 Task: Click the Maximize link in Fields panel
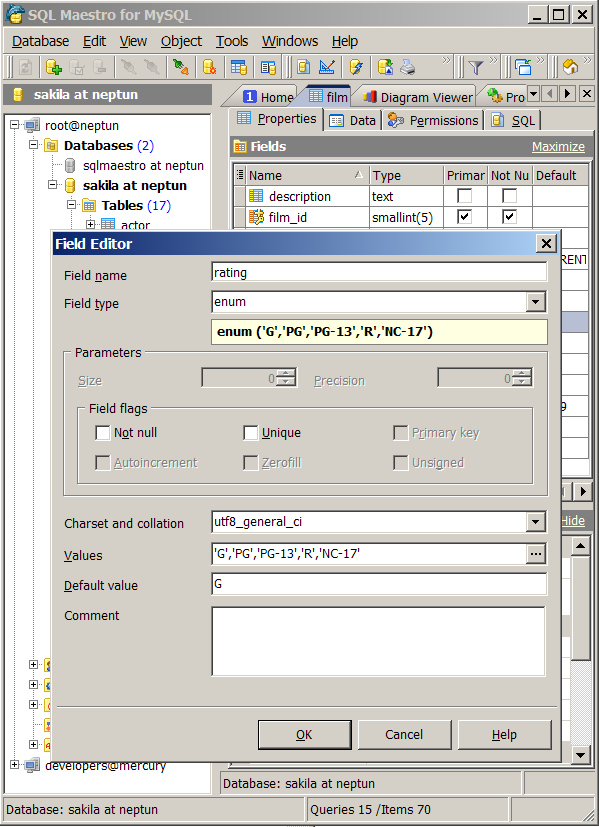tap(558, 147)
